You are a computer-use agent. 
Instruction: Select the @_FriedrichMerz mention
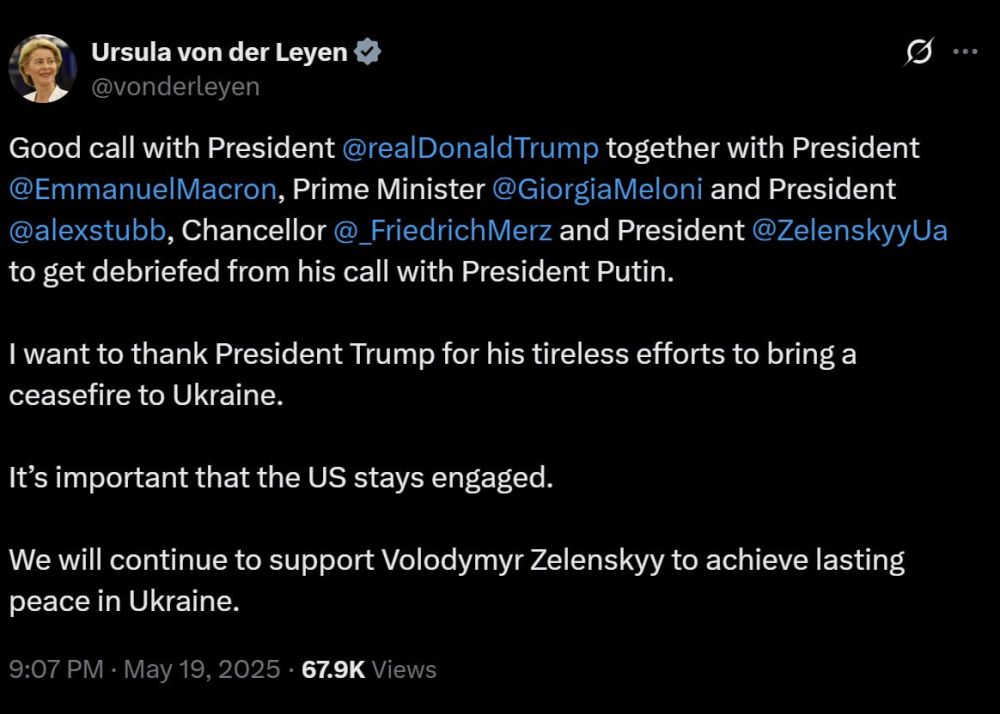443,231
